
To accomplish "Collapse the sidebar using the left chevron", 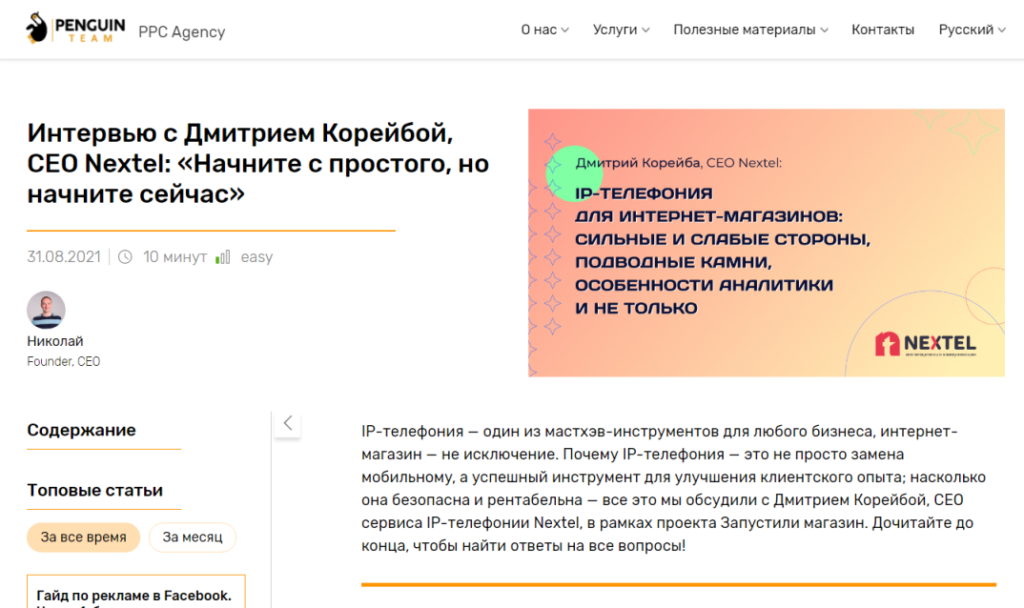I will click(x=287, y=423).
